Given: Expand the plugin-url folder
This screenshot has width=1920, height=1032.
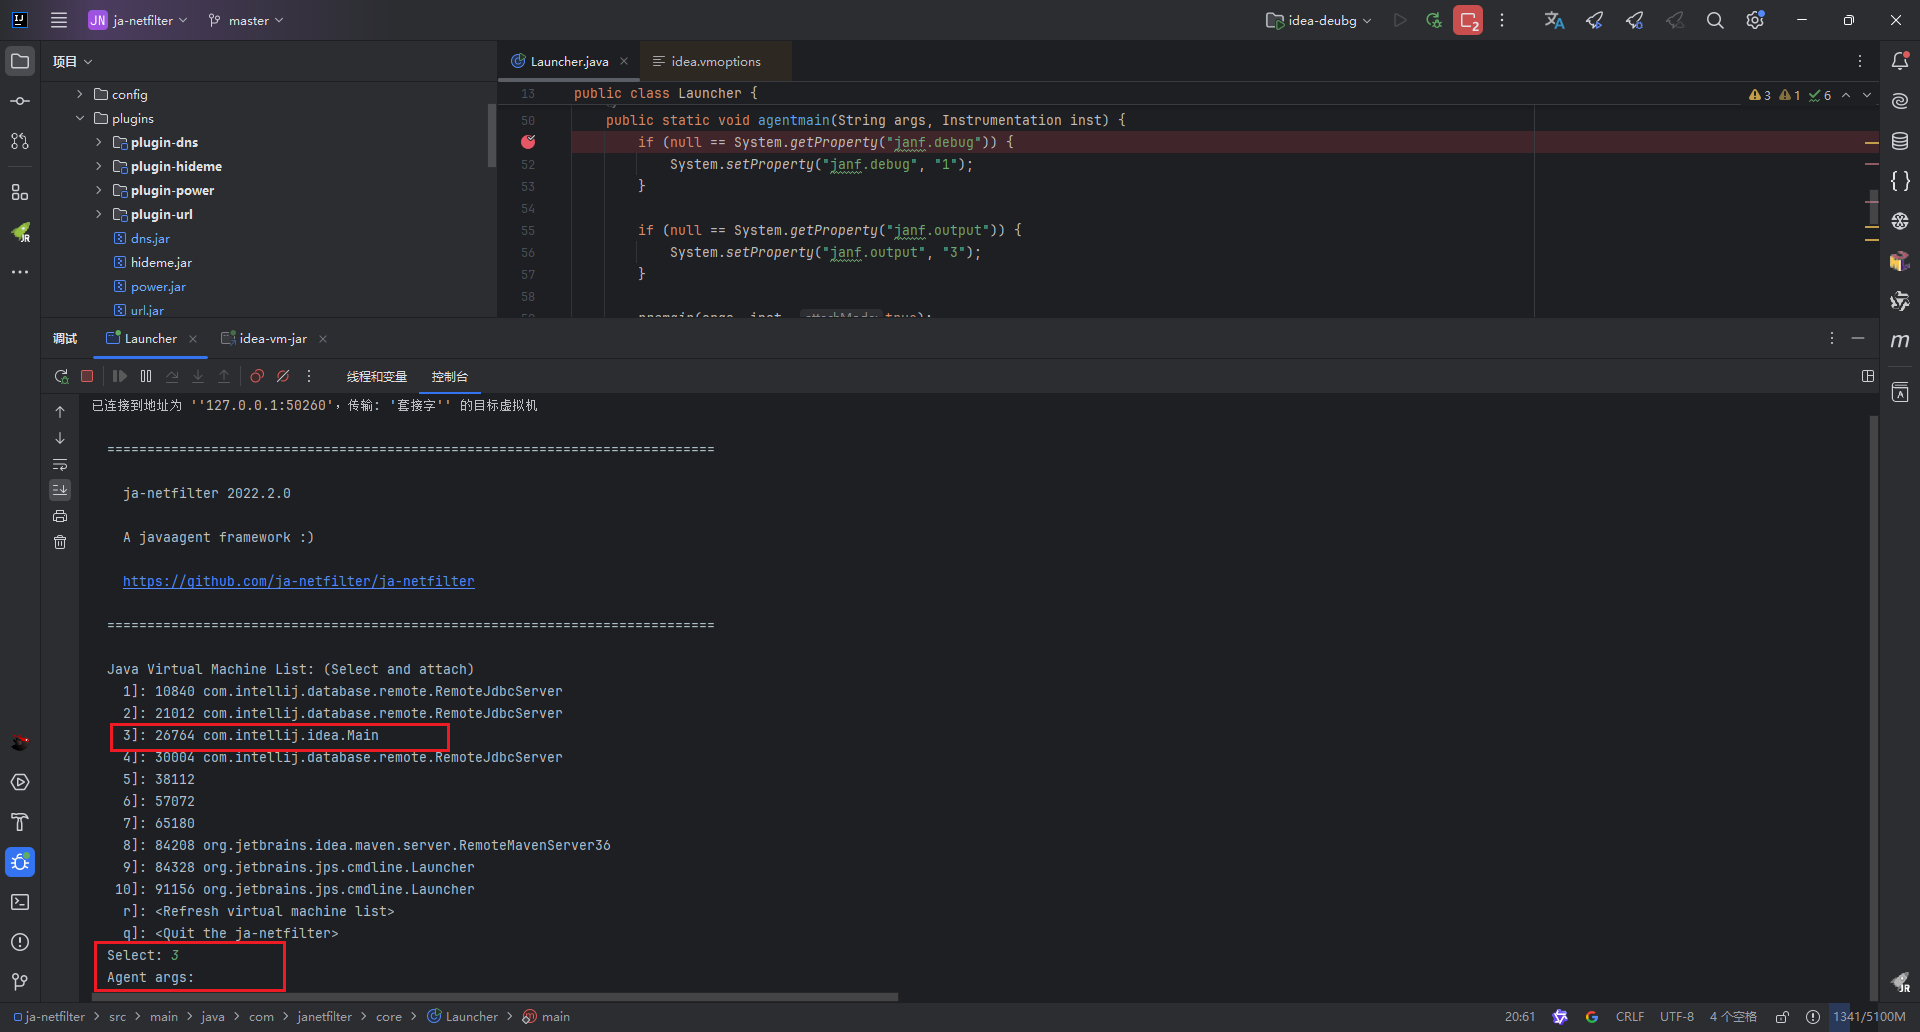Looking at the screenshot, I should point(99,214).
